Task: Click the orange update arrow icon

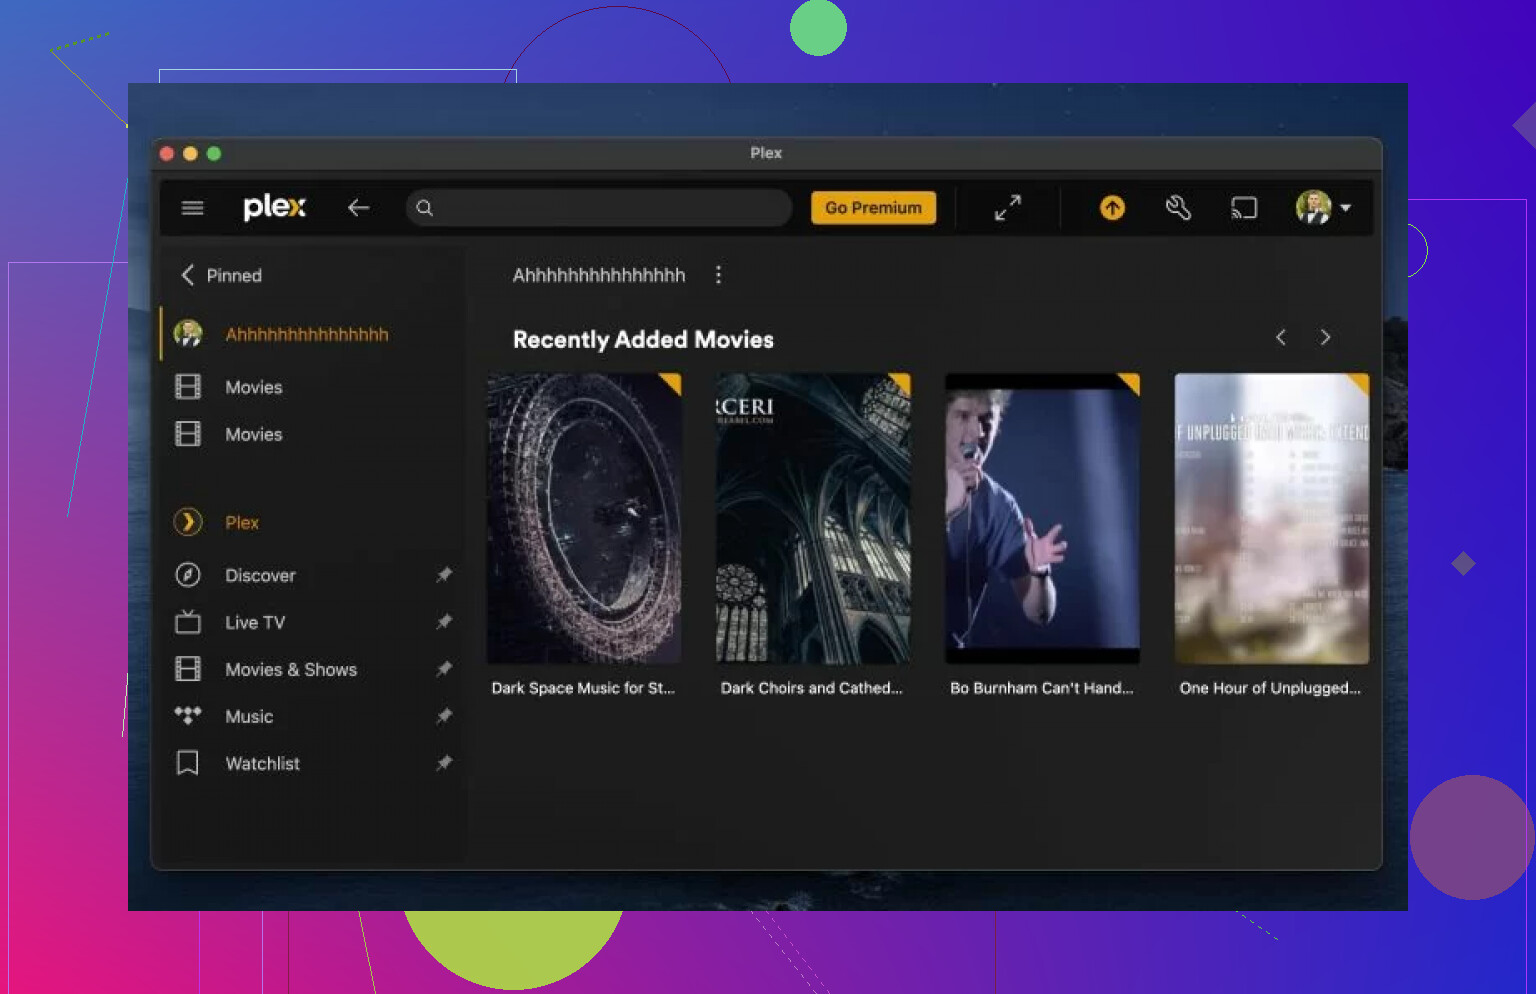Action: pos(1112,208)
